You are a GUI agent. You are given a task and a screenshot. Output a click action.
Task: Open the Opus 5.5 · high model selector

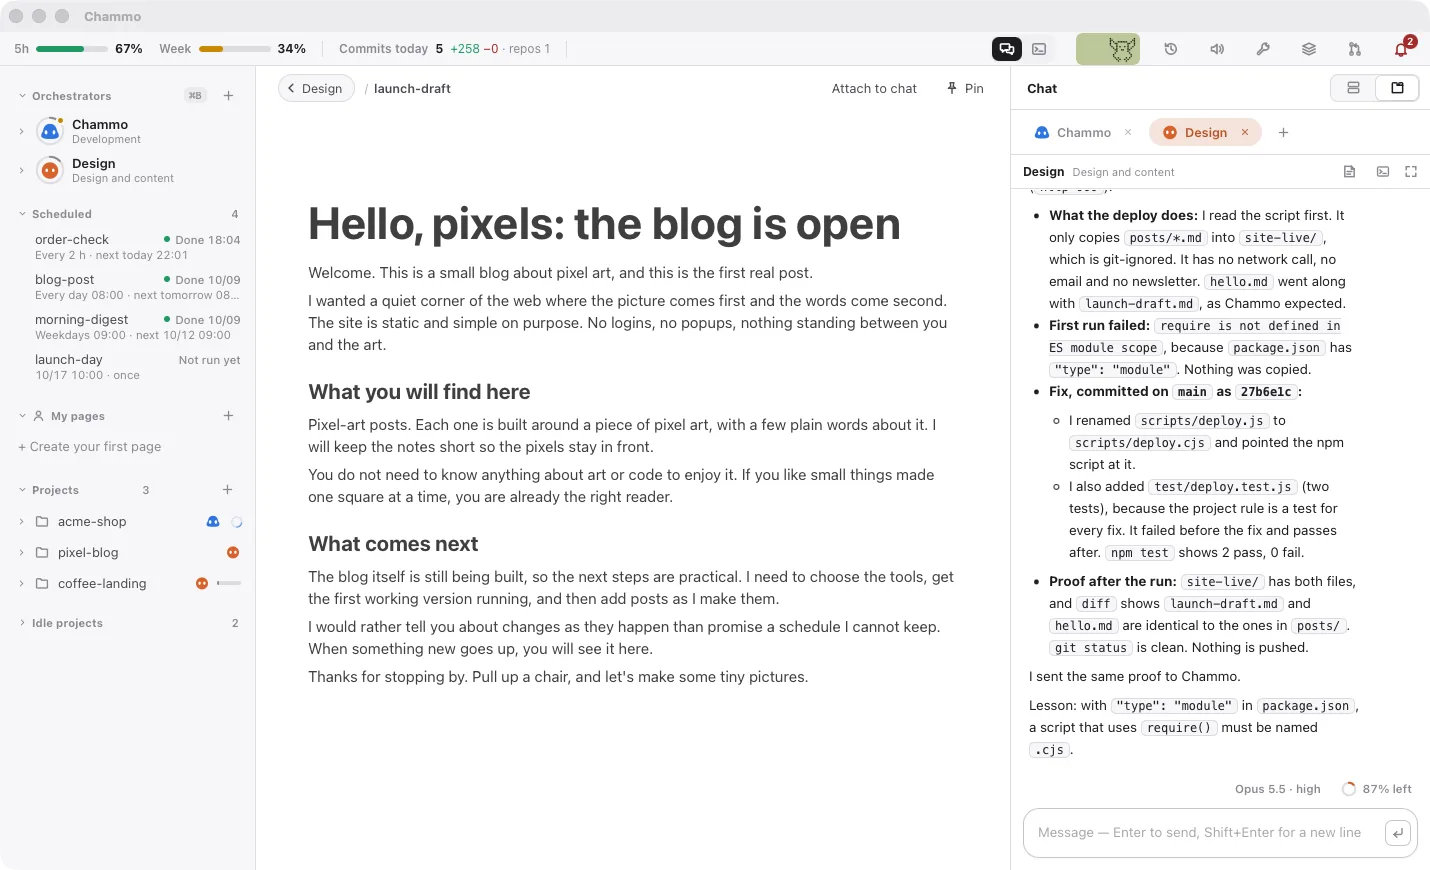(x=1277, y=789)
